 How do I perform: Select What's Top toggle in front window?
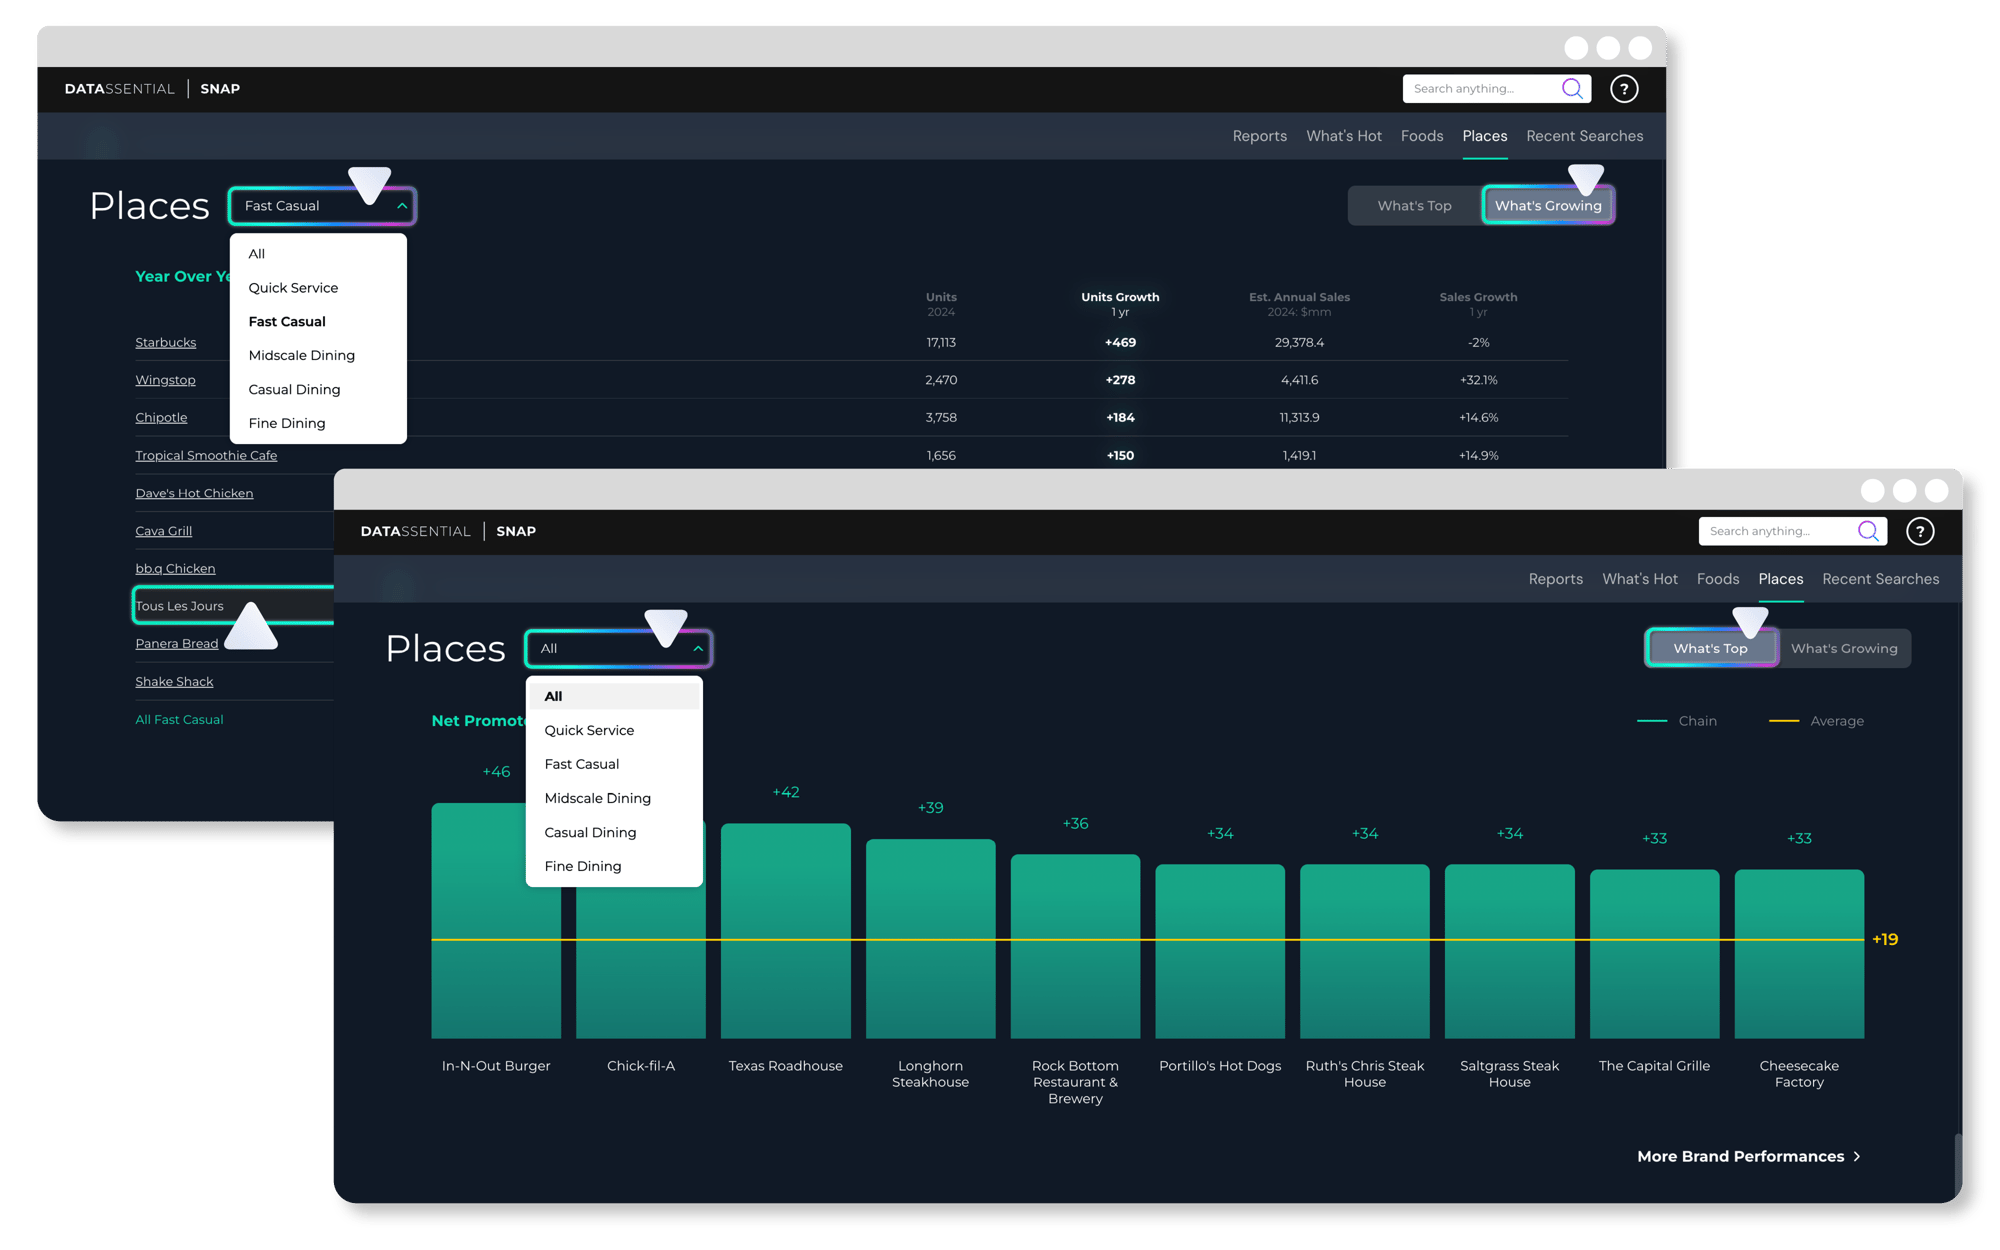click(x=1710, y=648)
